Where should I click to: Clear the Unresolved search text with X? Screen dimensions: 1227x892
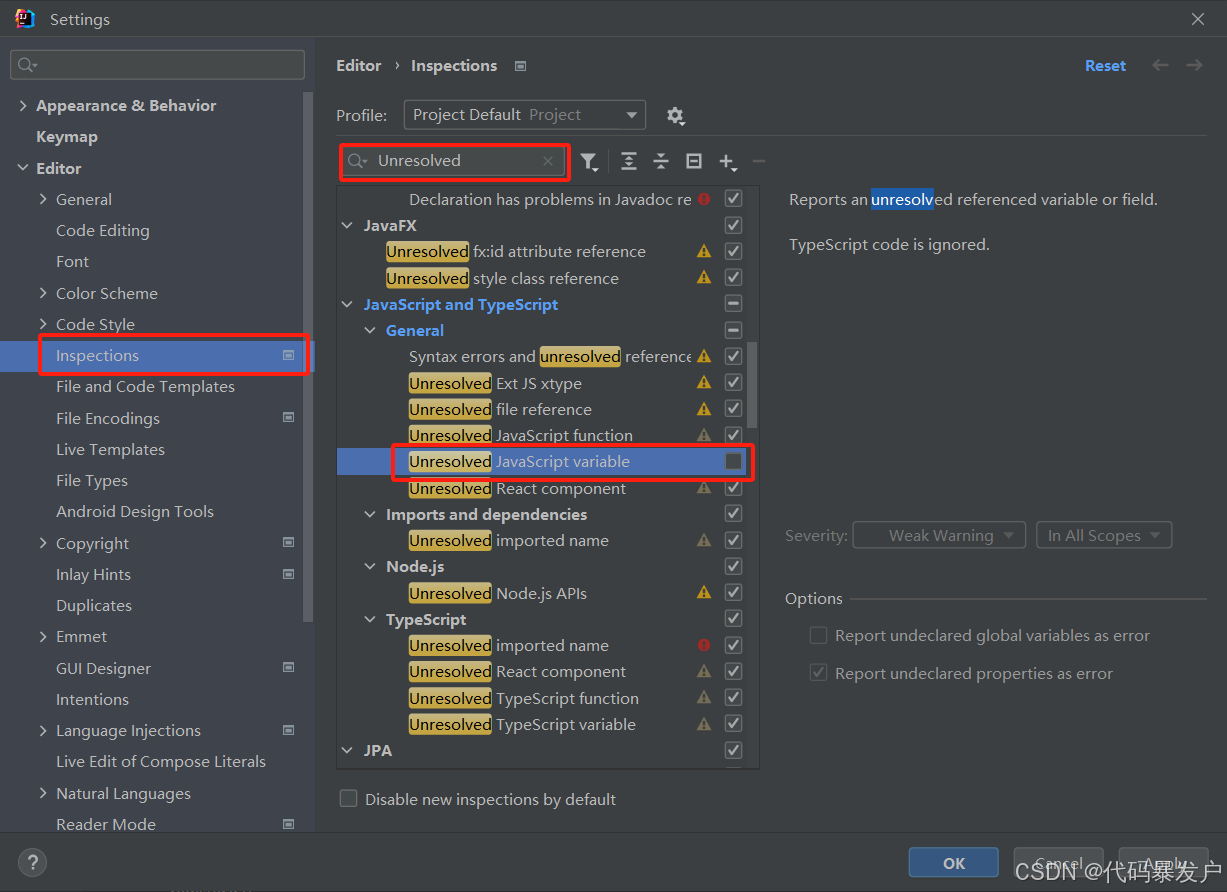coord(548,161)
